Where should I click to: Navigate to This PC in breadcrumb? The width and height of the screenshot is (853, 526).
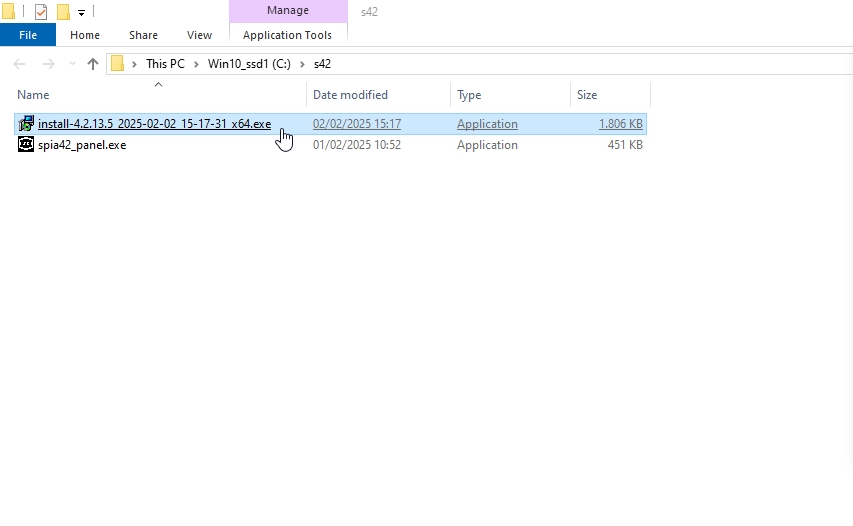tap(165, 64)
